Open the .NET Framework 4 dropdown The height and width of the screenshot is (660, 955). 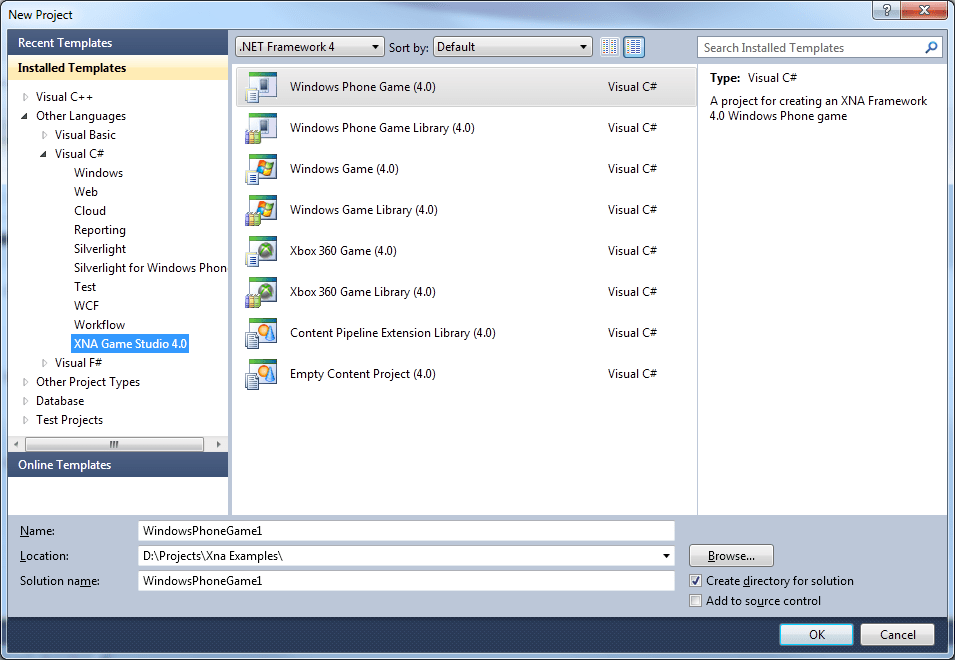click(310, 47)
